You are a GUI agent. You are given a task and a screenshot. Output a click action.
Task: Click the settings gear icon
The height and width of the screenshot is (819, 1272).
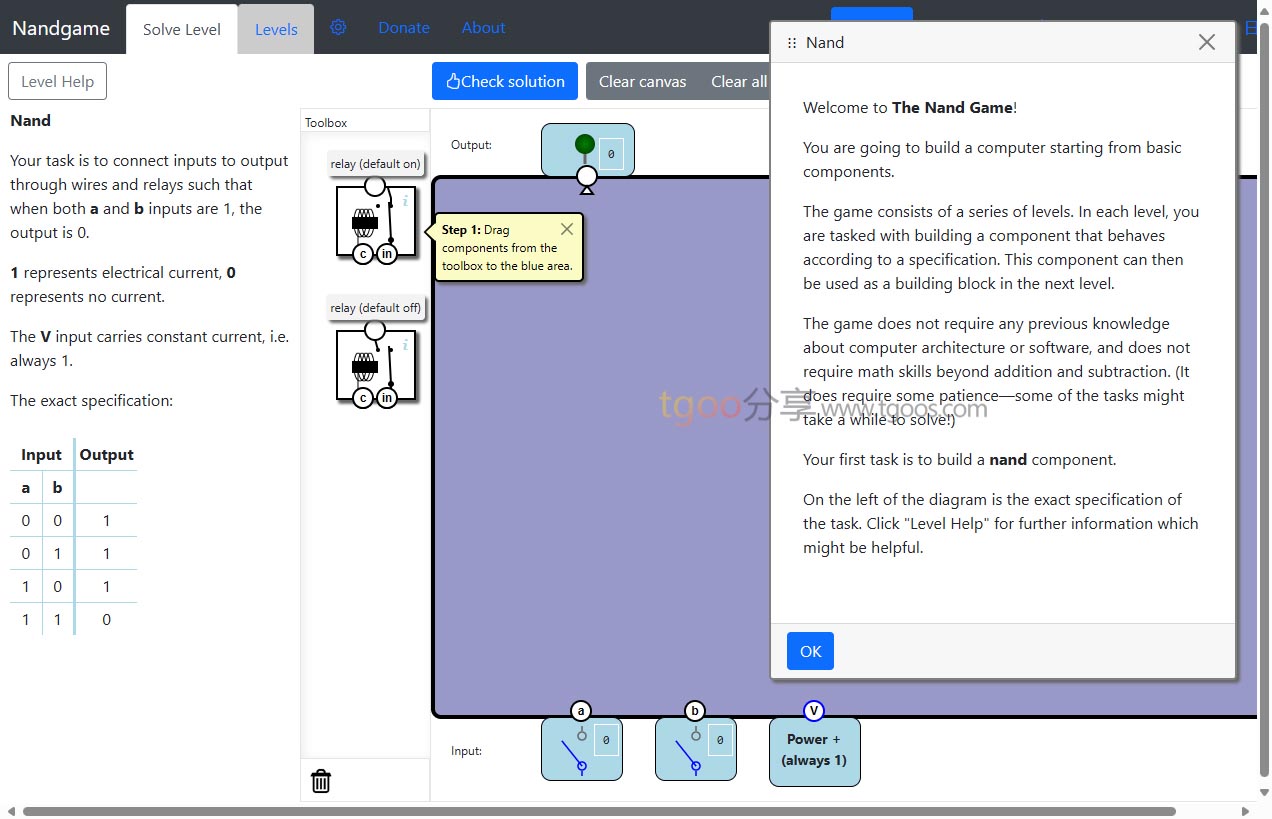tap(338, 28)
